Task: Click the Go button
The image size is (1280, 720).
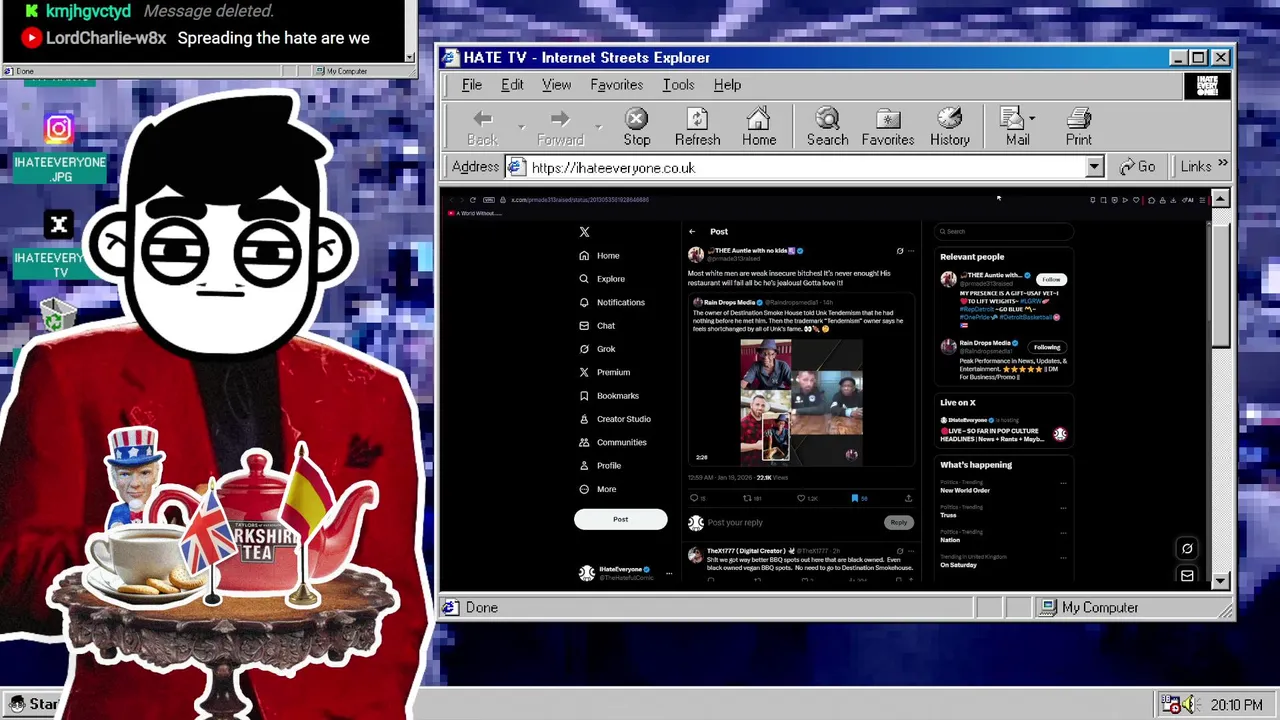Action: 1137,167
